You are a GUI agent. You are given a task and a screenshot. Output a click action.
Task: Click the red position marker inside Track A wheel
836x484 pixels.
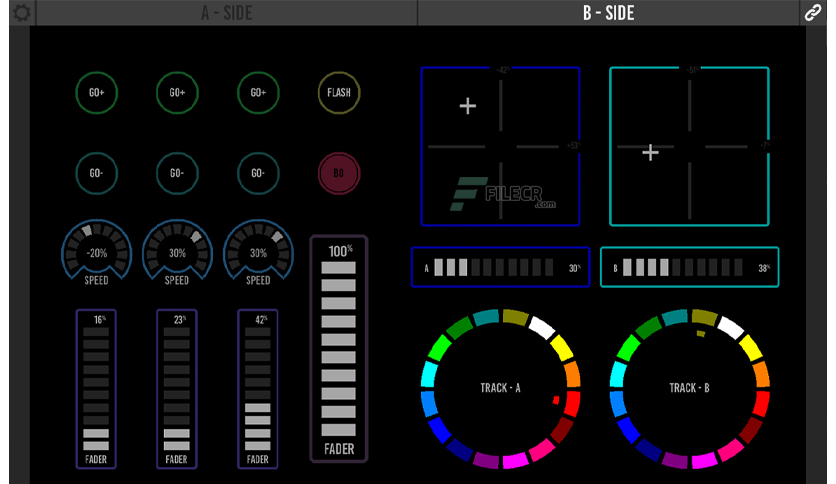pyautogui.click(x=556, y=400)
